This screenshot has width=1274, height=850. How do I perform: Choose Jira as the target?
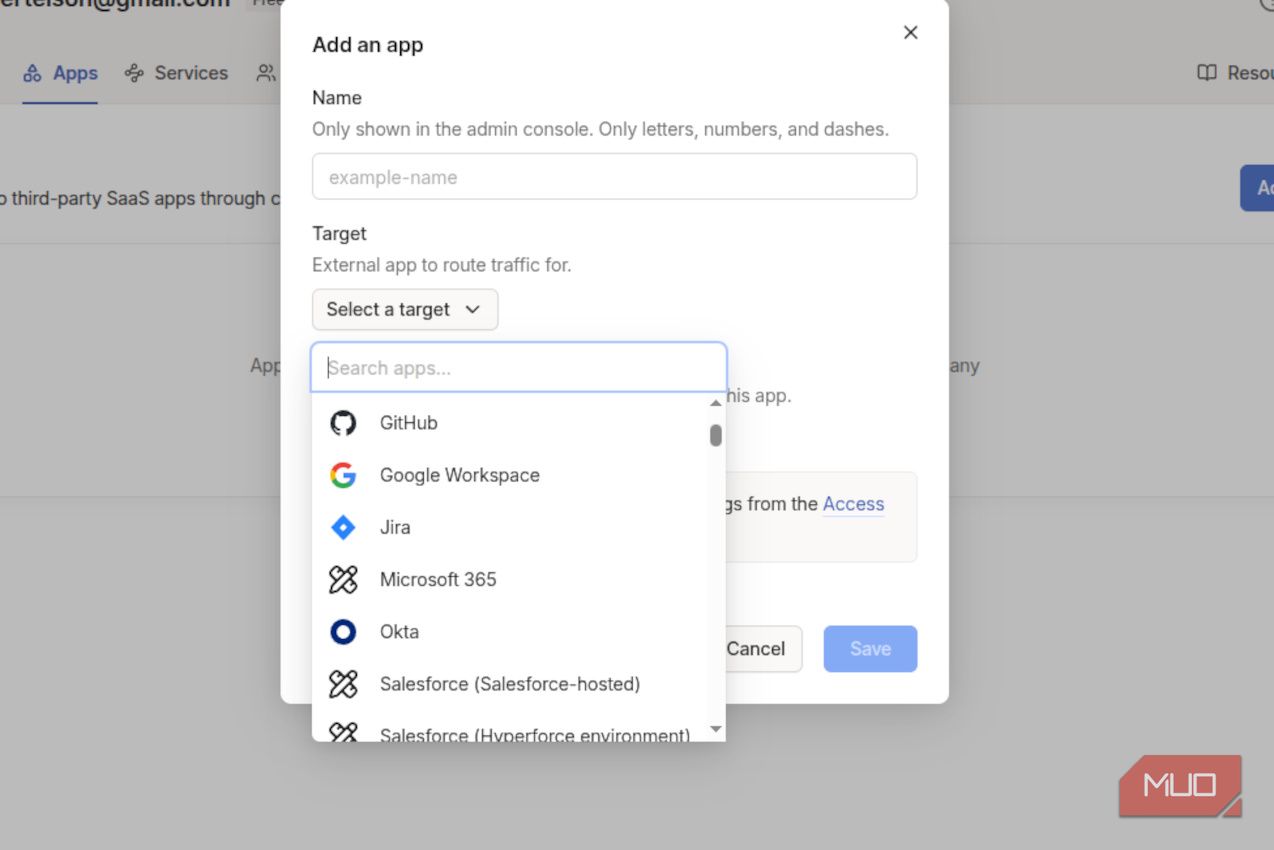coord(510,527)
